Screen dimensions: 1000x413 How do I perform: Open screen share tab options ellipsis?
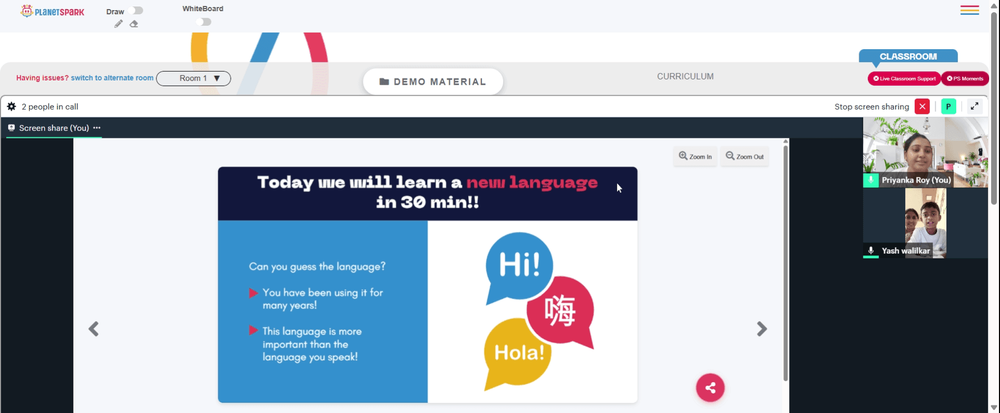97,127
